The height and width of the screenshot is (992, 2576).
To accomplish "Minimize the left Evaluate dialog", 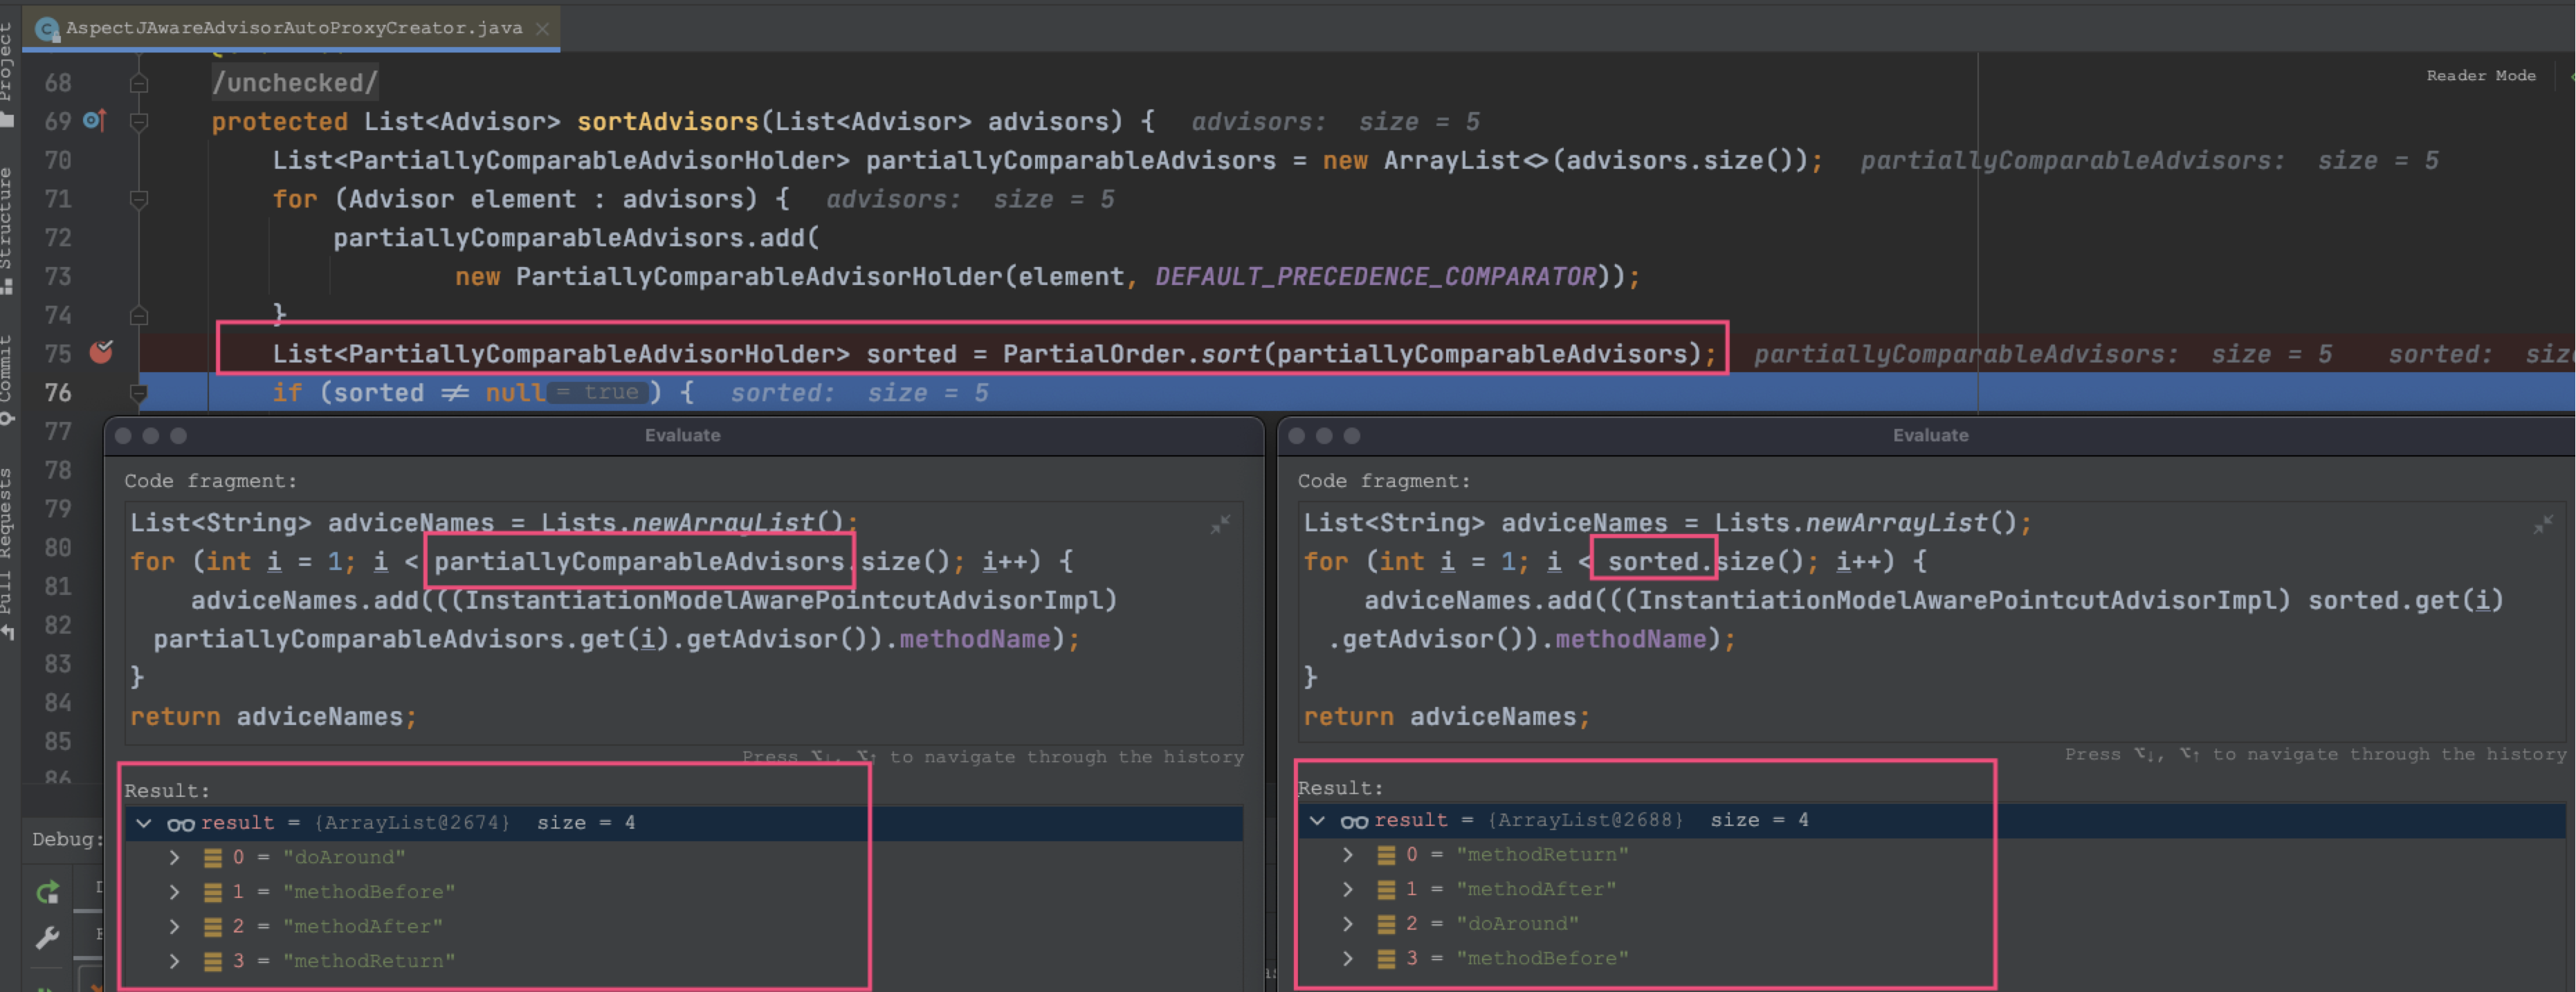I will coord(151,436).
